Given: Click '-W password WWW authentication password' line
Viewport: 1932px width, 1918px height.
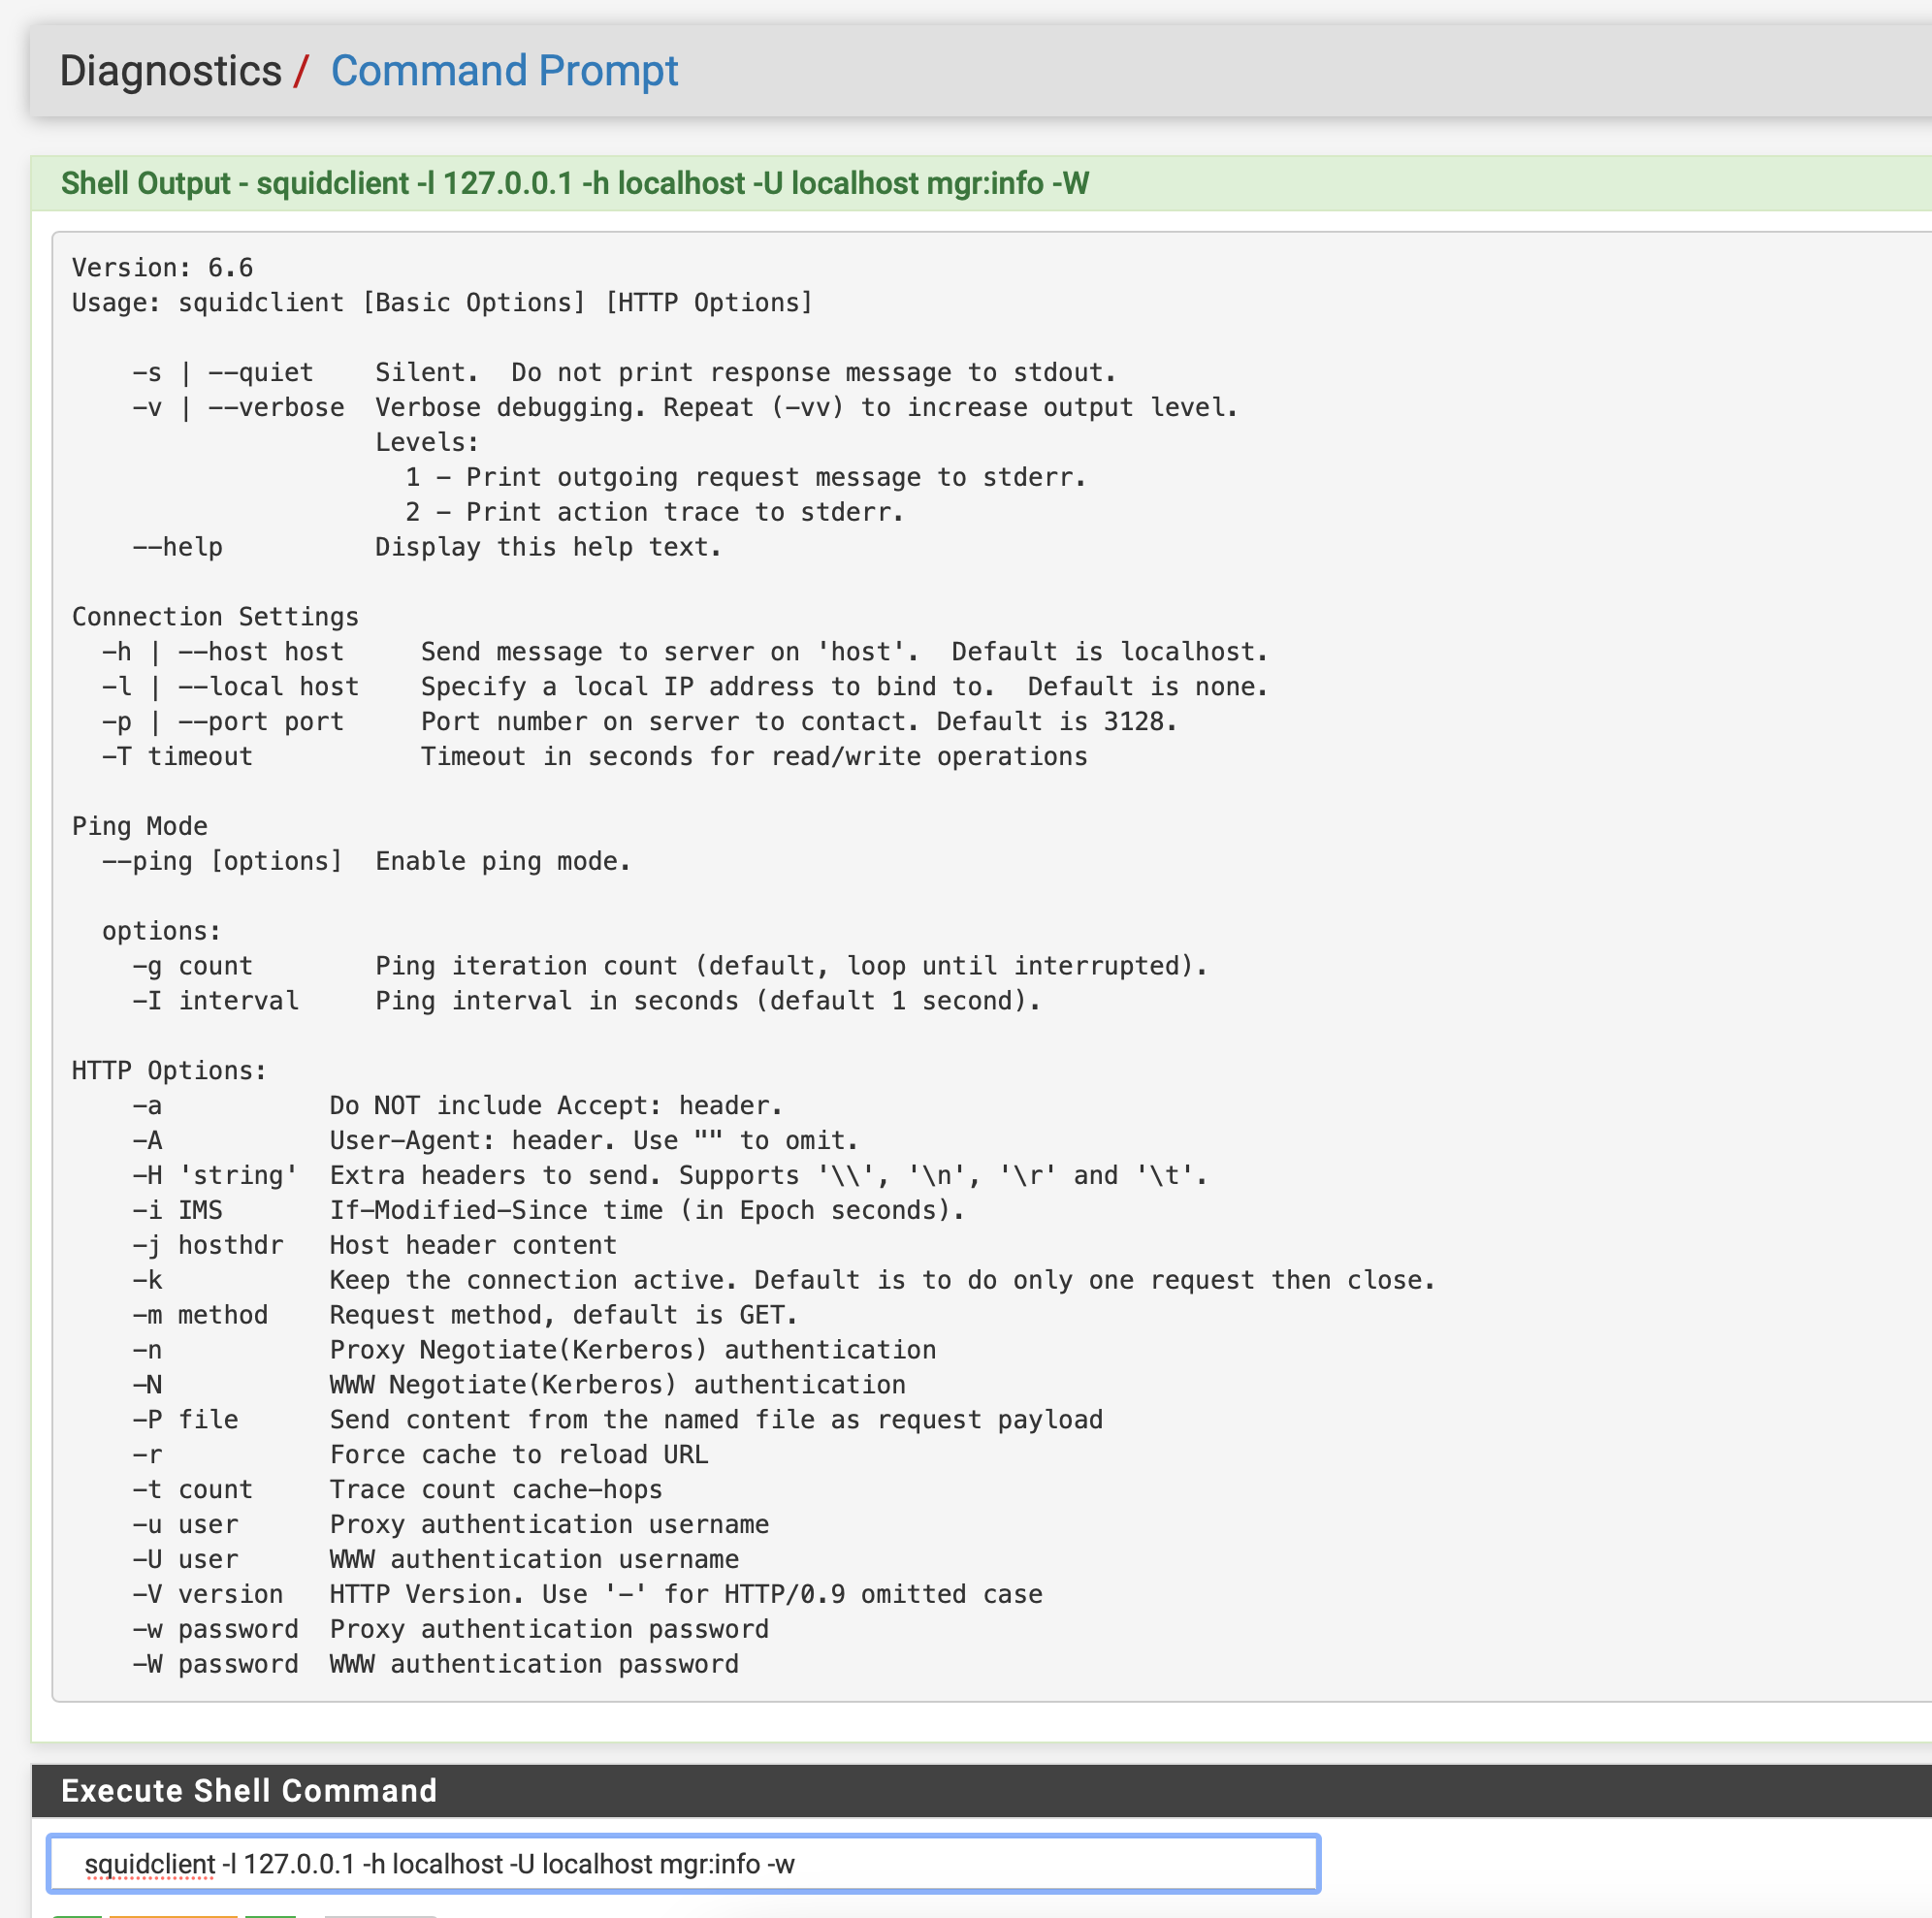Looking at the screenshot, I should [435, 1666].
